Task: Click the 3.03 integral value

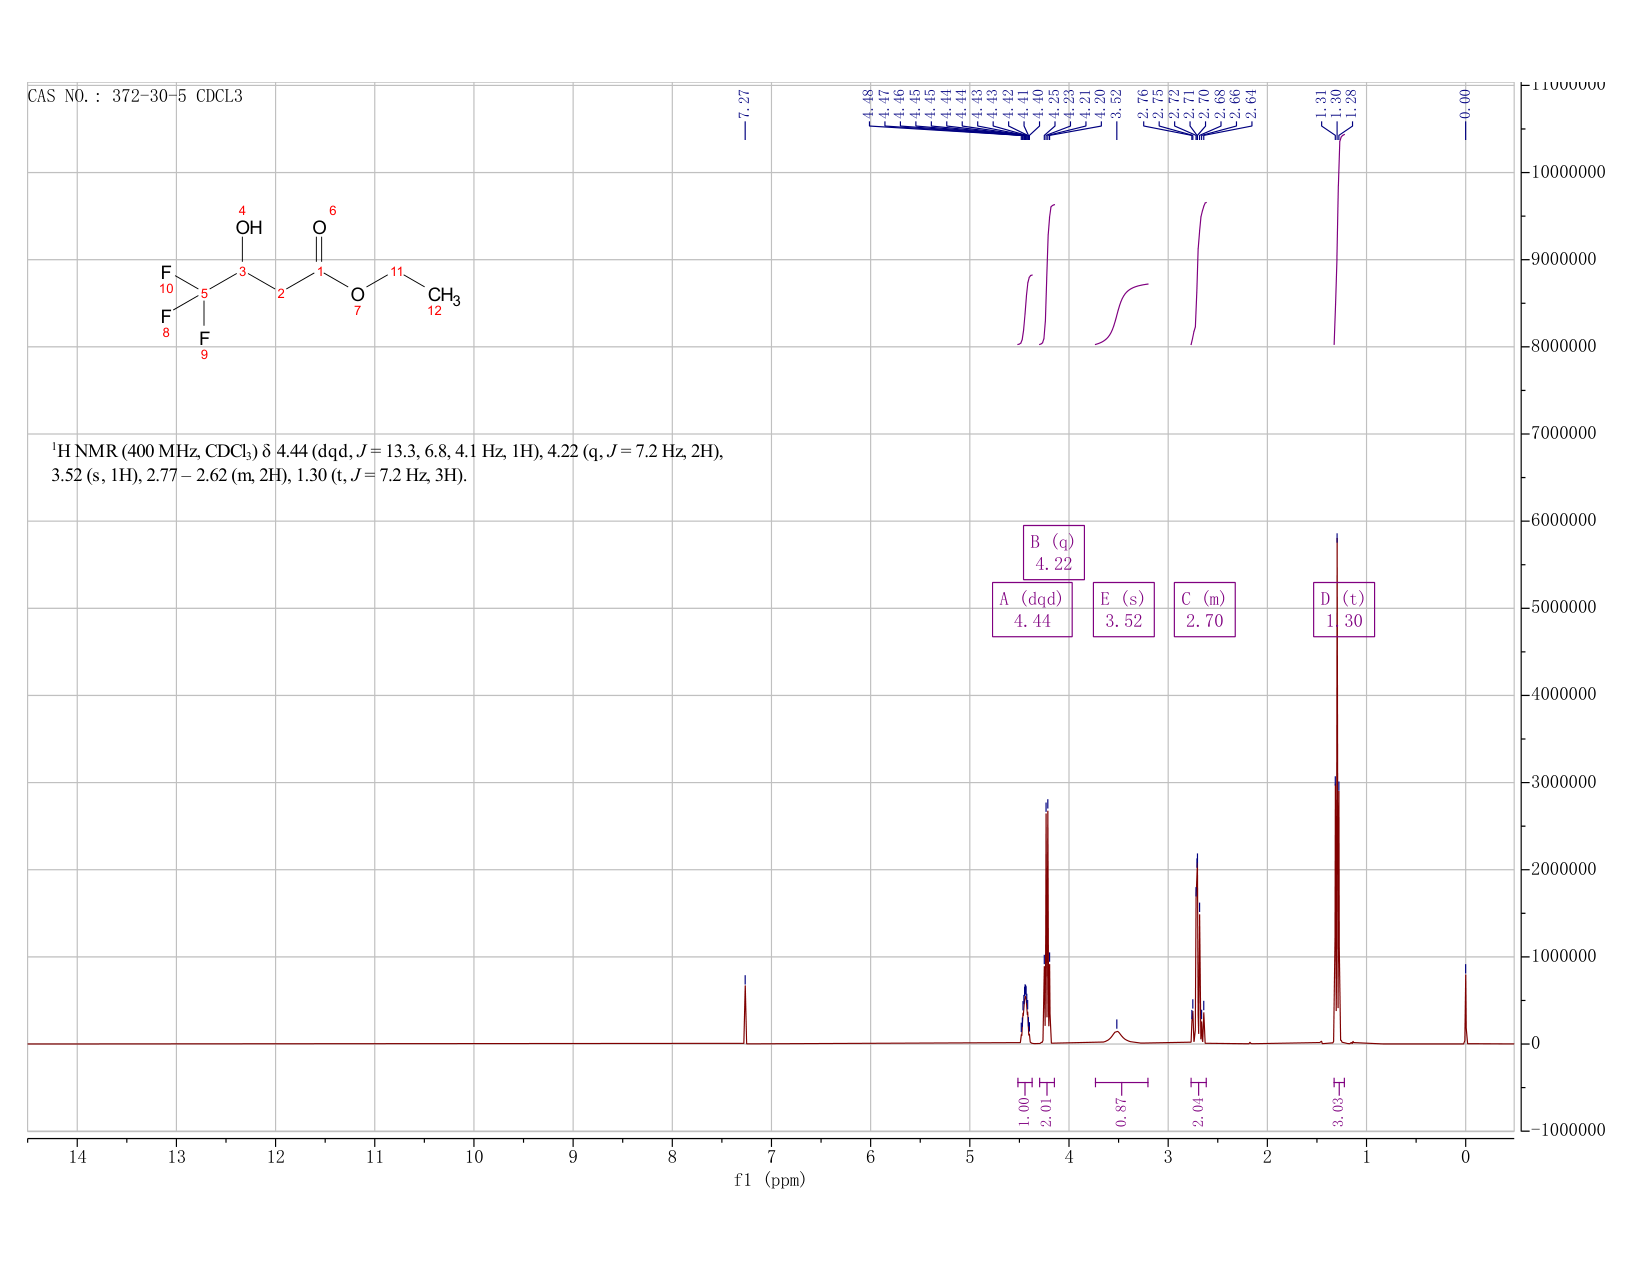Action: click(1338, 1111)
